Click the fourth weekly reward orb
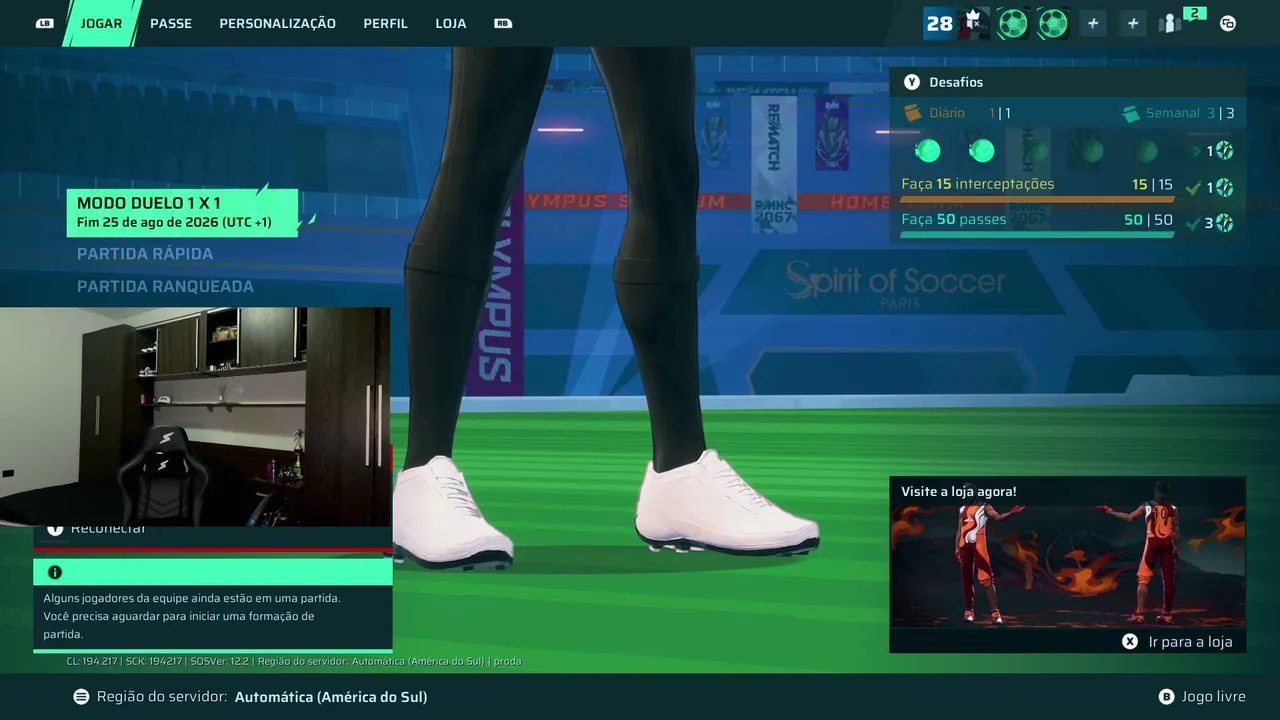The width and height of the screenshot is (1280, 720). click(1091, 151)
